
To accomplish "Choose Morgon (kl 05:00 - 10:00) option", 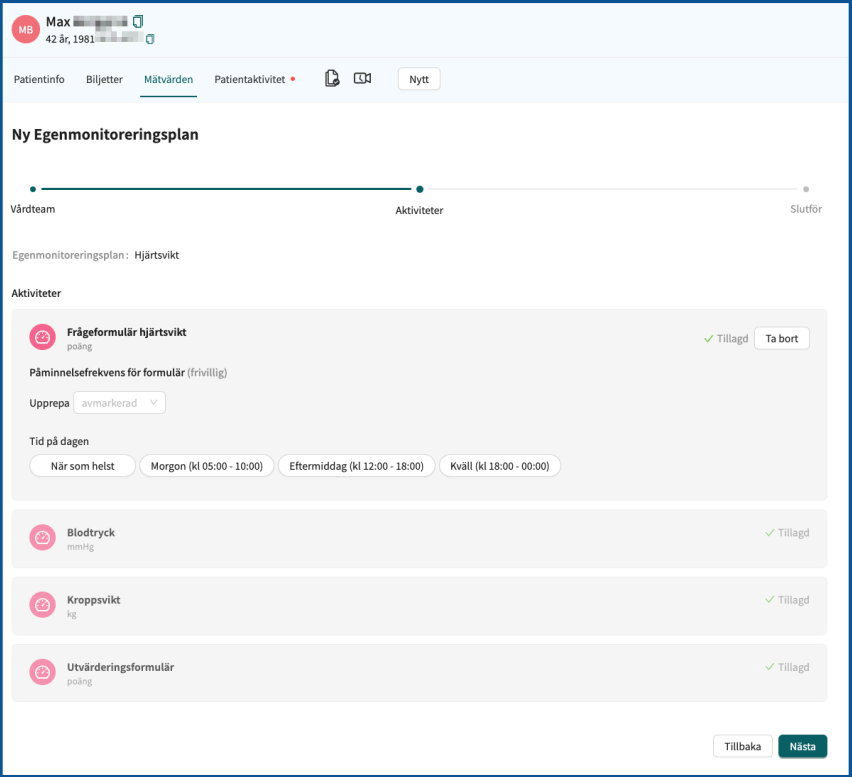I will [206, 466].
